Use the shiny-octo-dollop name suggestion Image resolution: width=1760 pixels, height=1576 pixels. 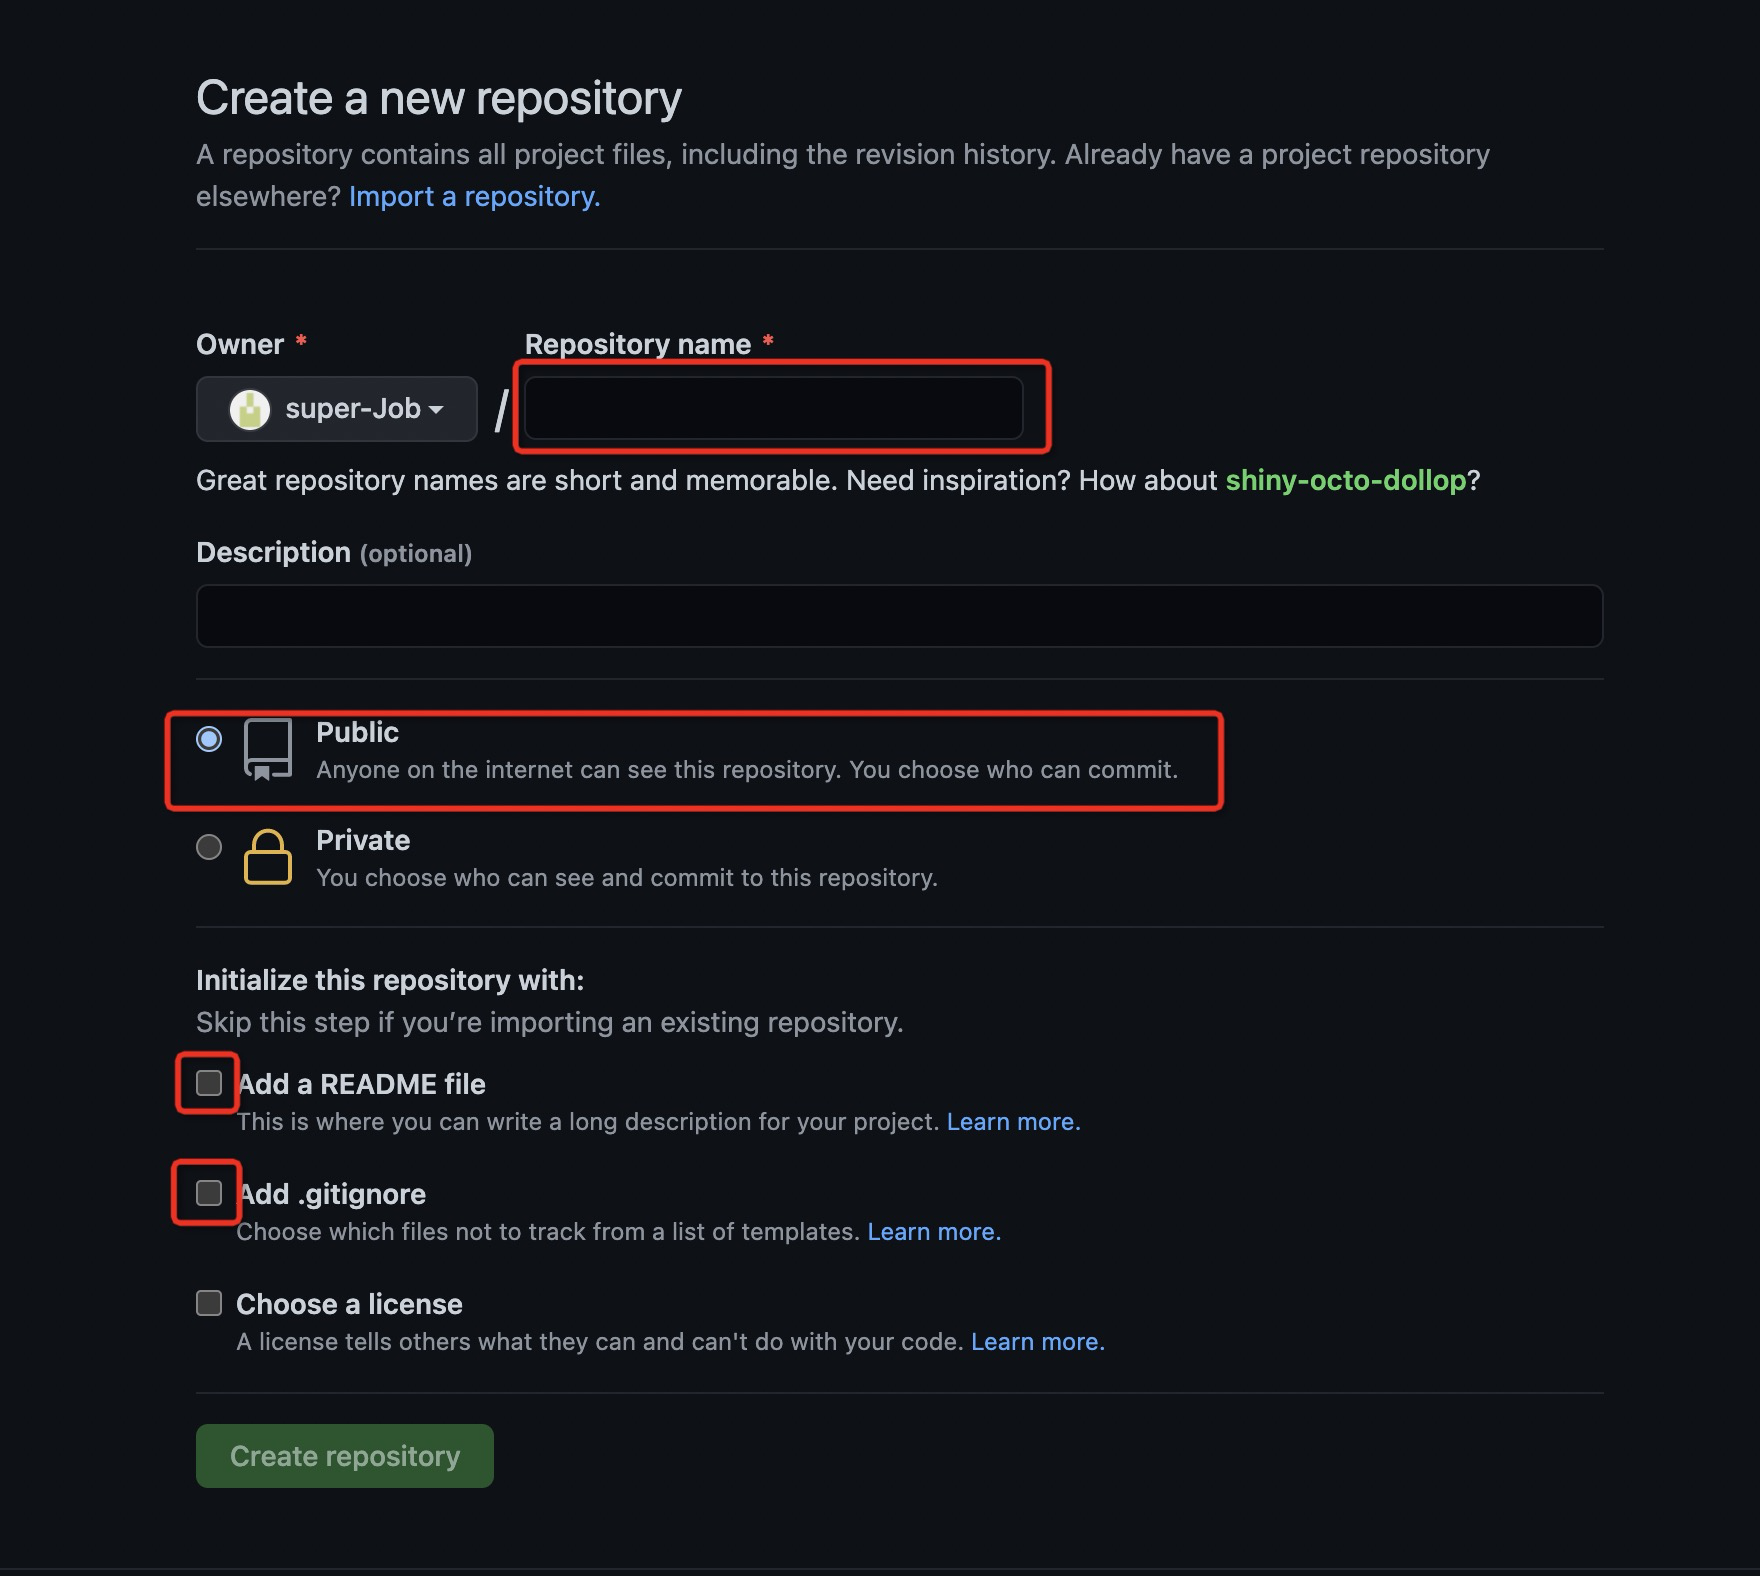1346,480
